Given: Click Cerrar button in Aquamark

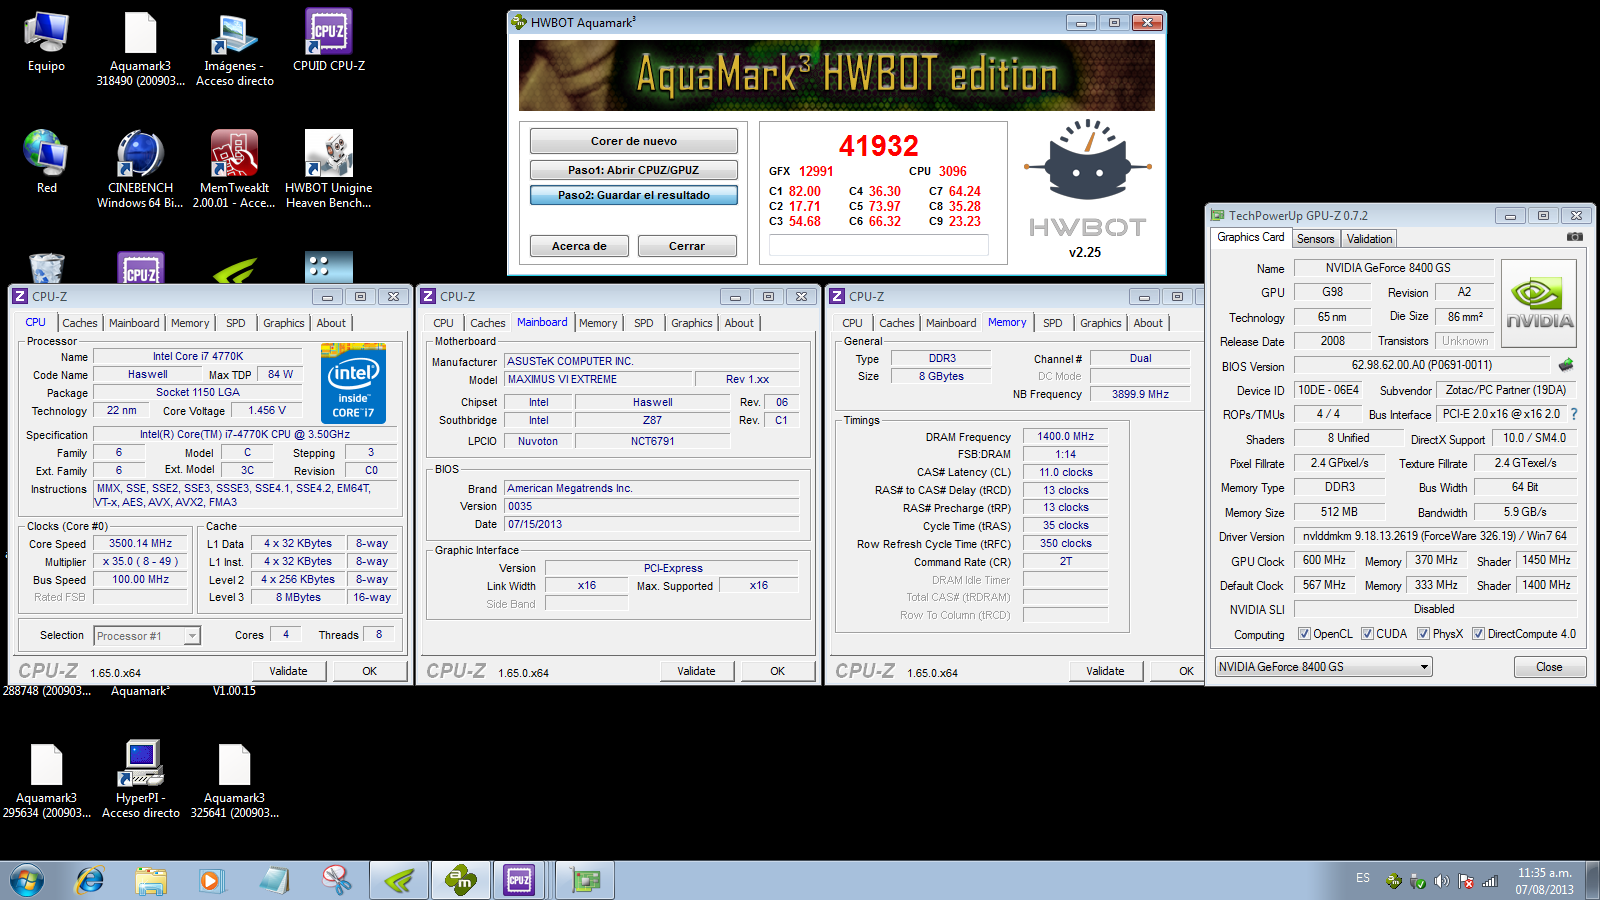Looking at the screenshot, I should [x=687, y=246].
